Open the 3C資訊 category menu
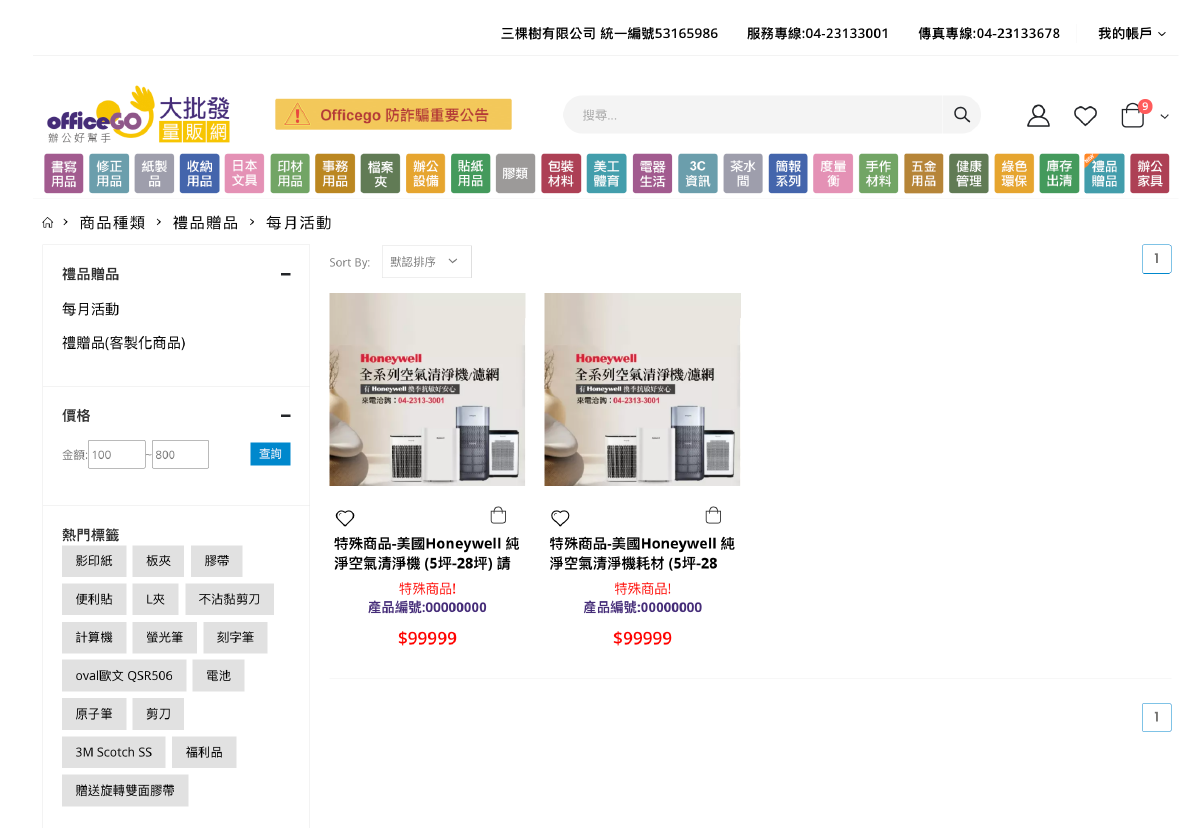 click(x=697, y=174)
